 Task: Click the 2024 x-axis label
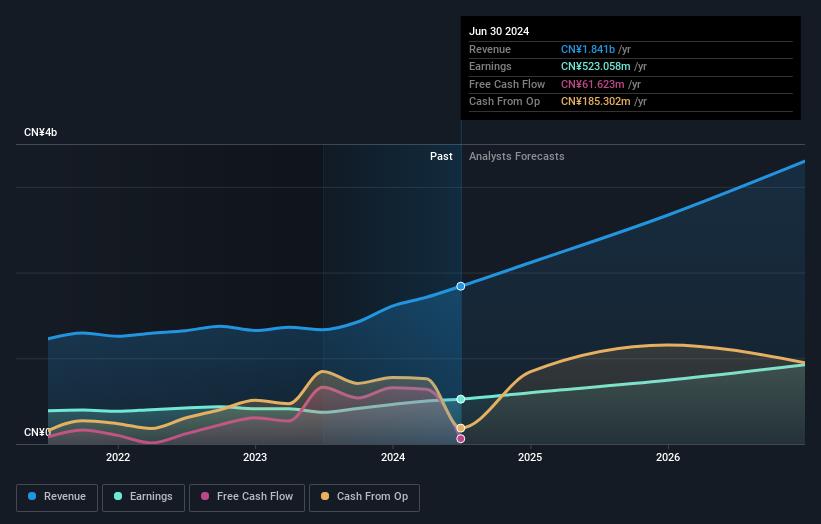[393, 457]
